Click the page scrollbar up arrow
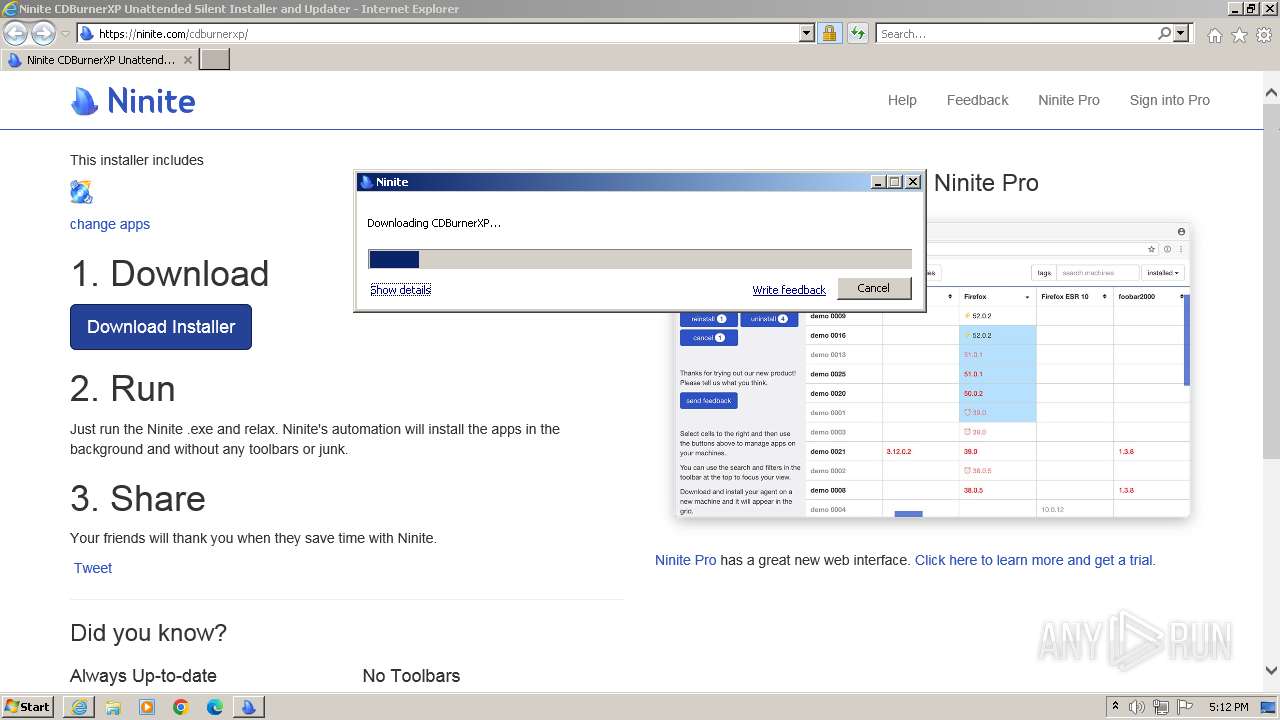 tap(1271, 93)
